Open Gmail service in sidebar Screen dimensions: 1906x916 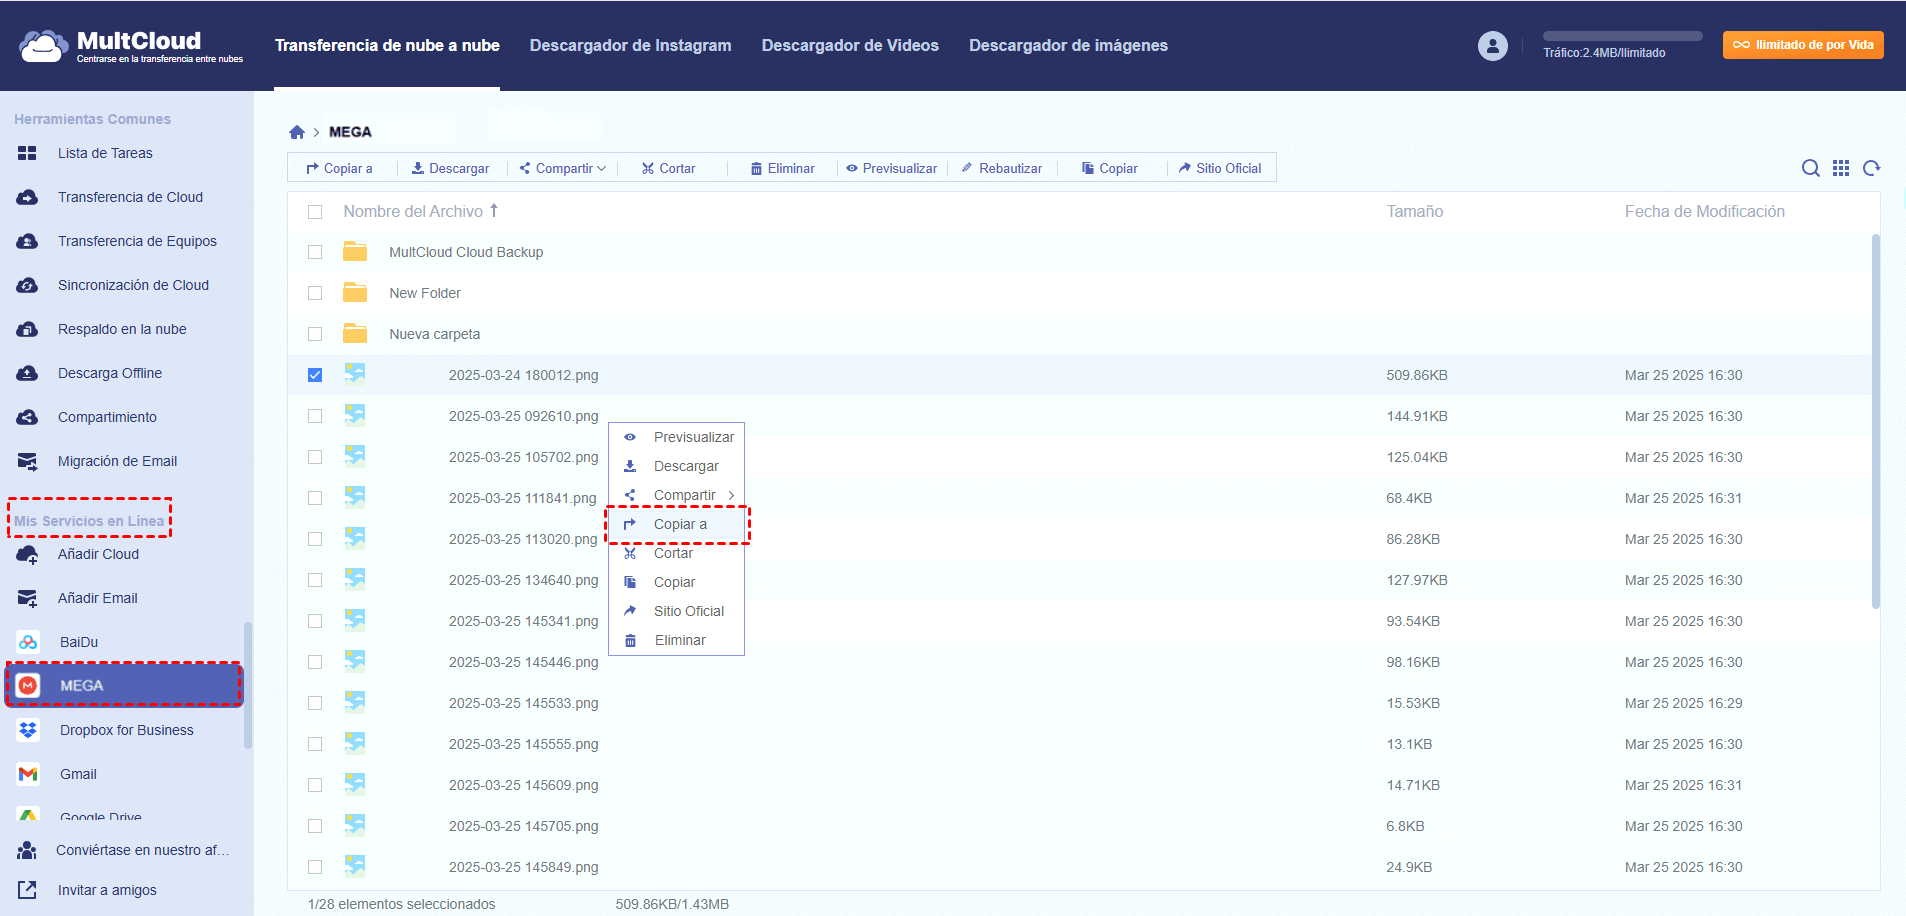78,774
